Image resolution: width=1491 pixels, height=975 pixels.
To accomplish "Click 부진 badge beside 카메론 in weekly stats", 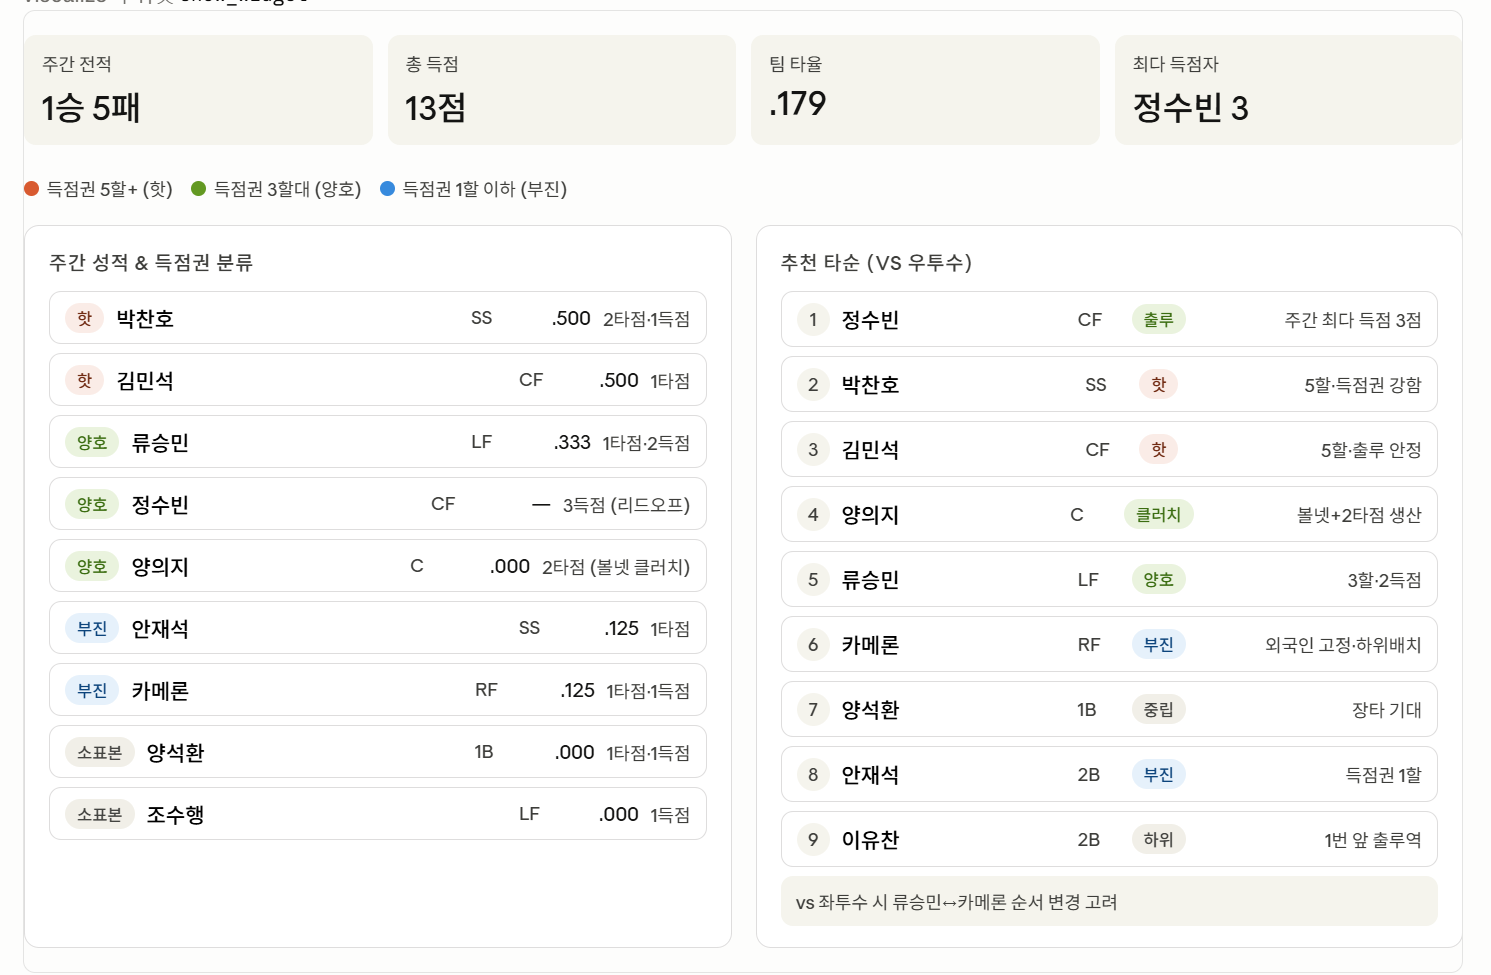I will (x=92, y=690).
